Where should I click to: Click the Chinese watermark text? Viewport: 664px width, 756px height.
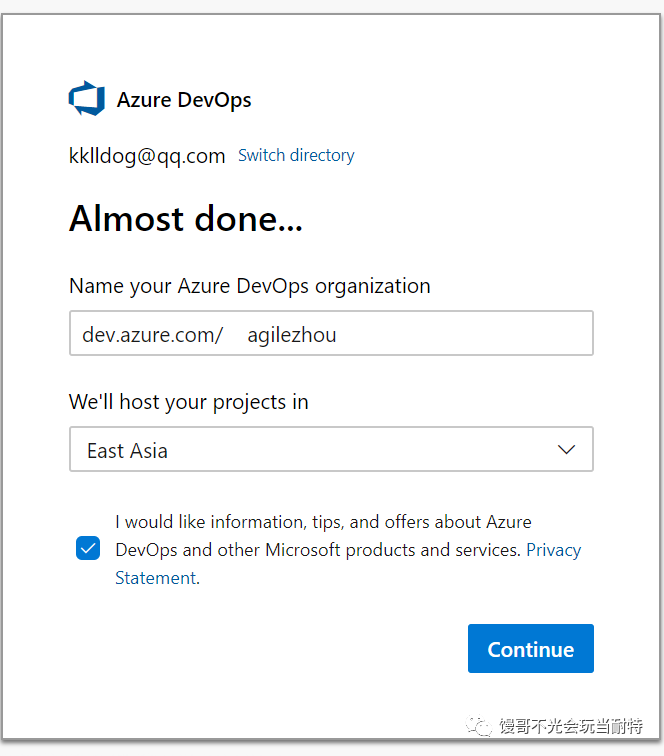click(571, 726)
